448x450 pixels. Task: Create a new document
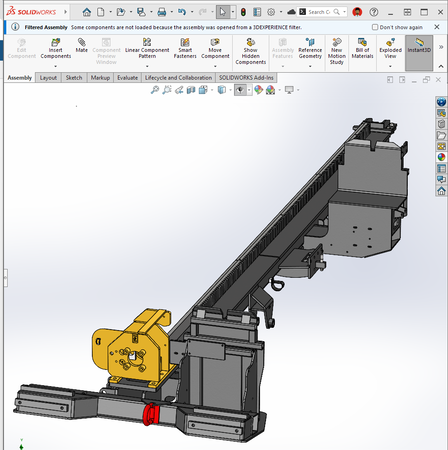click(x=100, y=12)
